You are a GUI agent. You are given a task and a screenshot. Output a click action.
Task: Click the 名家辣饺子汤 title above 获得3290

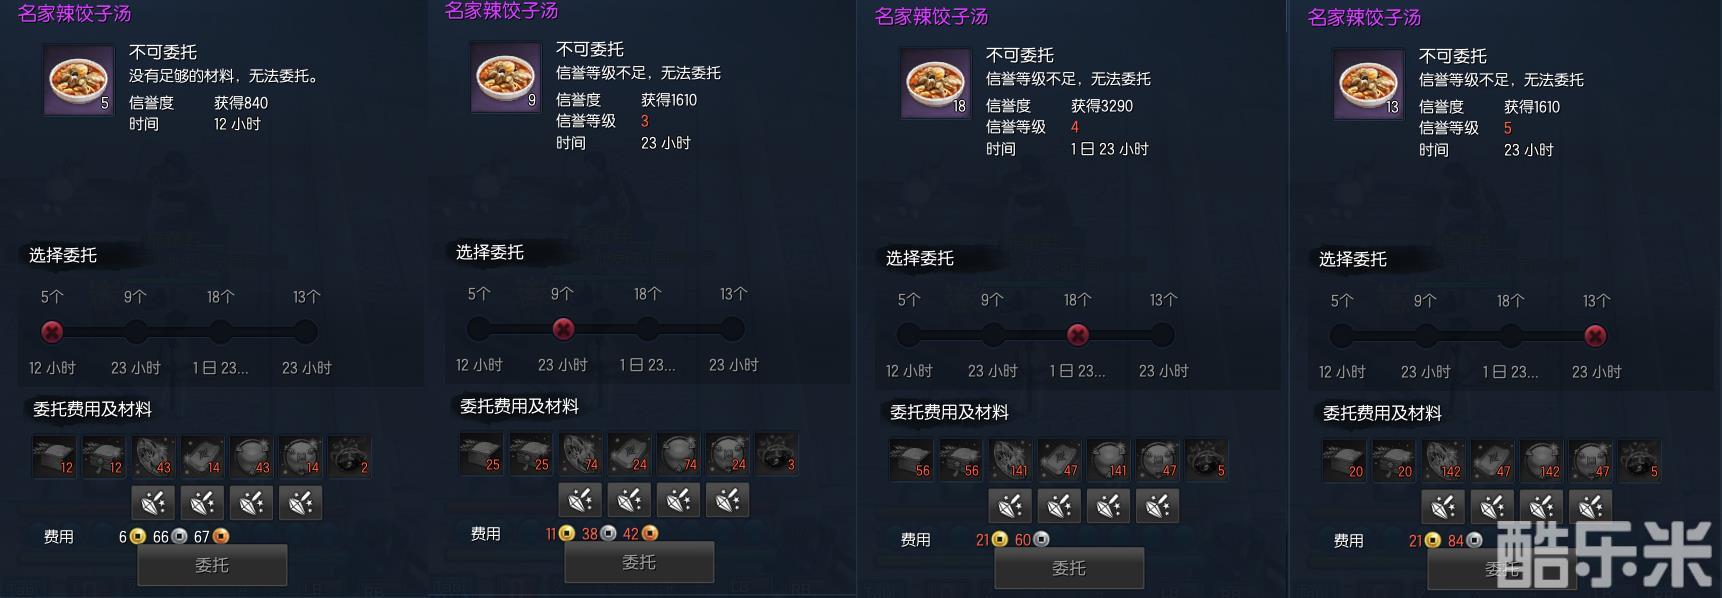tap(931, 17)
